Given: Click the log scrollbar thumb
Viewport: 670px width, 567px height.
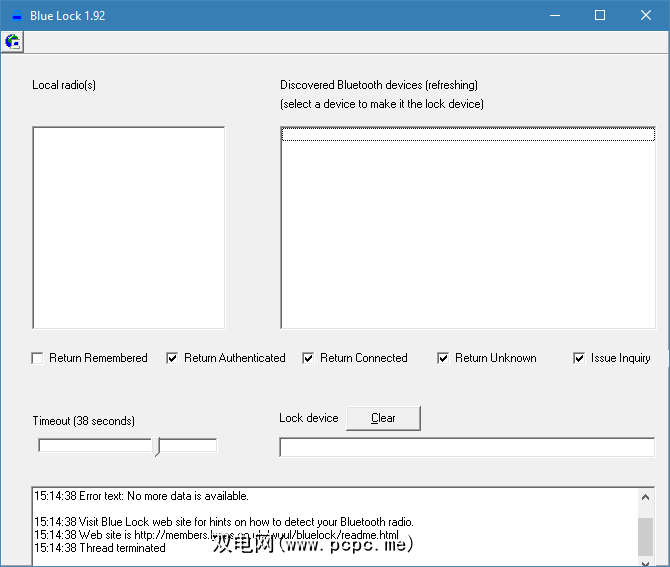Looking at the screenshot, I should tap(645, 537).
